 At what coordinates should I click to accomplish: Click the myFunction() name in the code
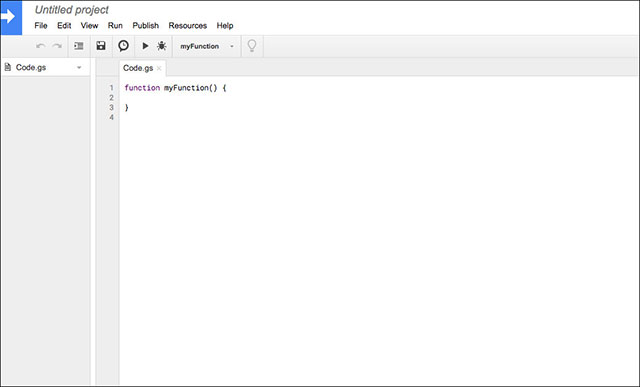pos(191,88)
